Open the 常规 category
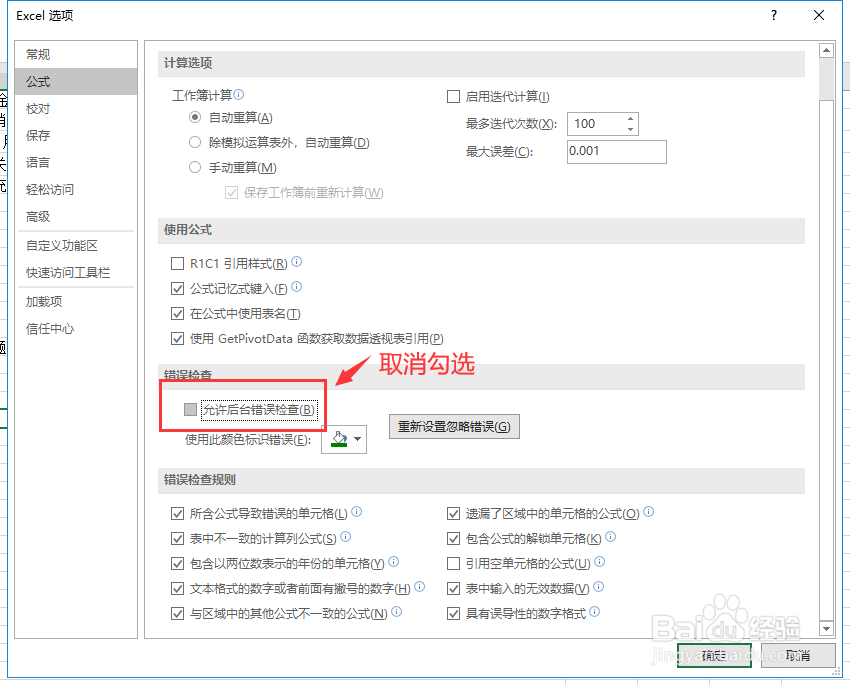850x685 pixels. [76, 54]
